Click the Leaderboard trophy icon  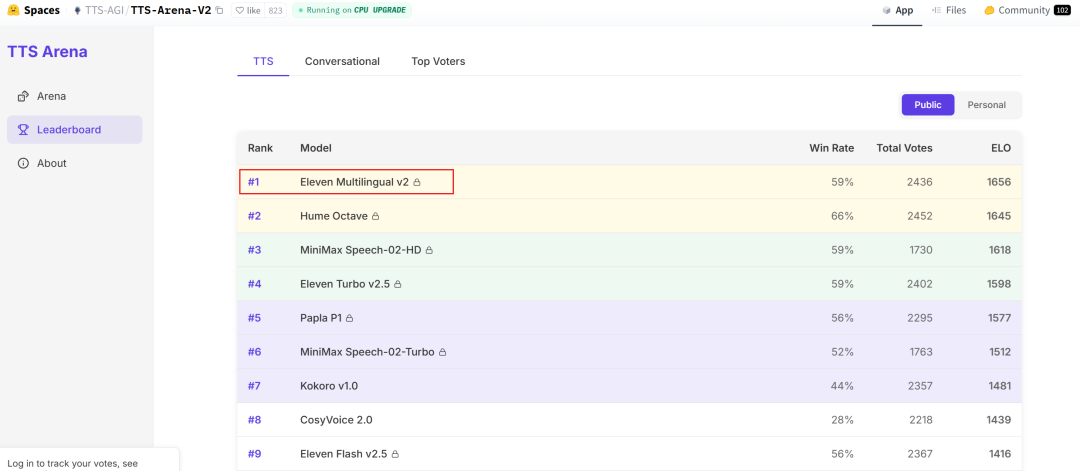(x=23, y=129)
